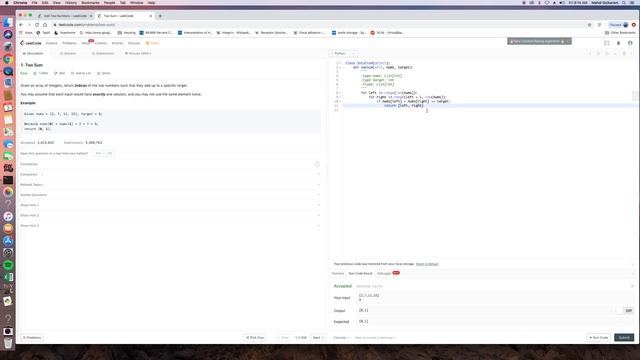Open the Testcase tab in the console
This screenshot has width=640, height=360.
click(338, 273)
